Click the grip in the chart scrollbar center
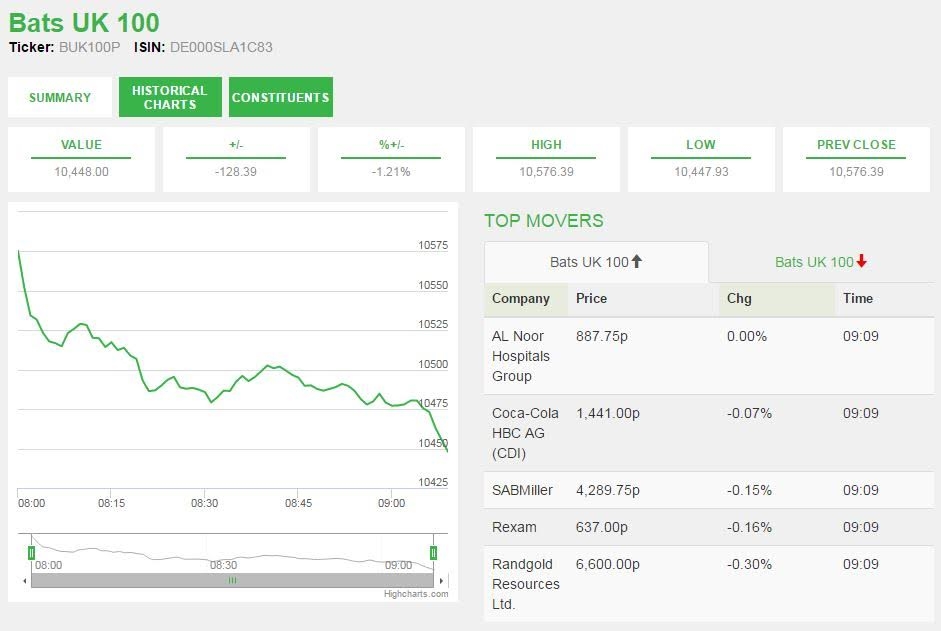The image size is (941, 631). click(x=232, y=580)
